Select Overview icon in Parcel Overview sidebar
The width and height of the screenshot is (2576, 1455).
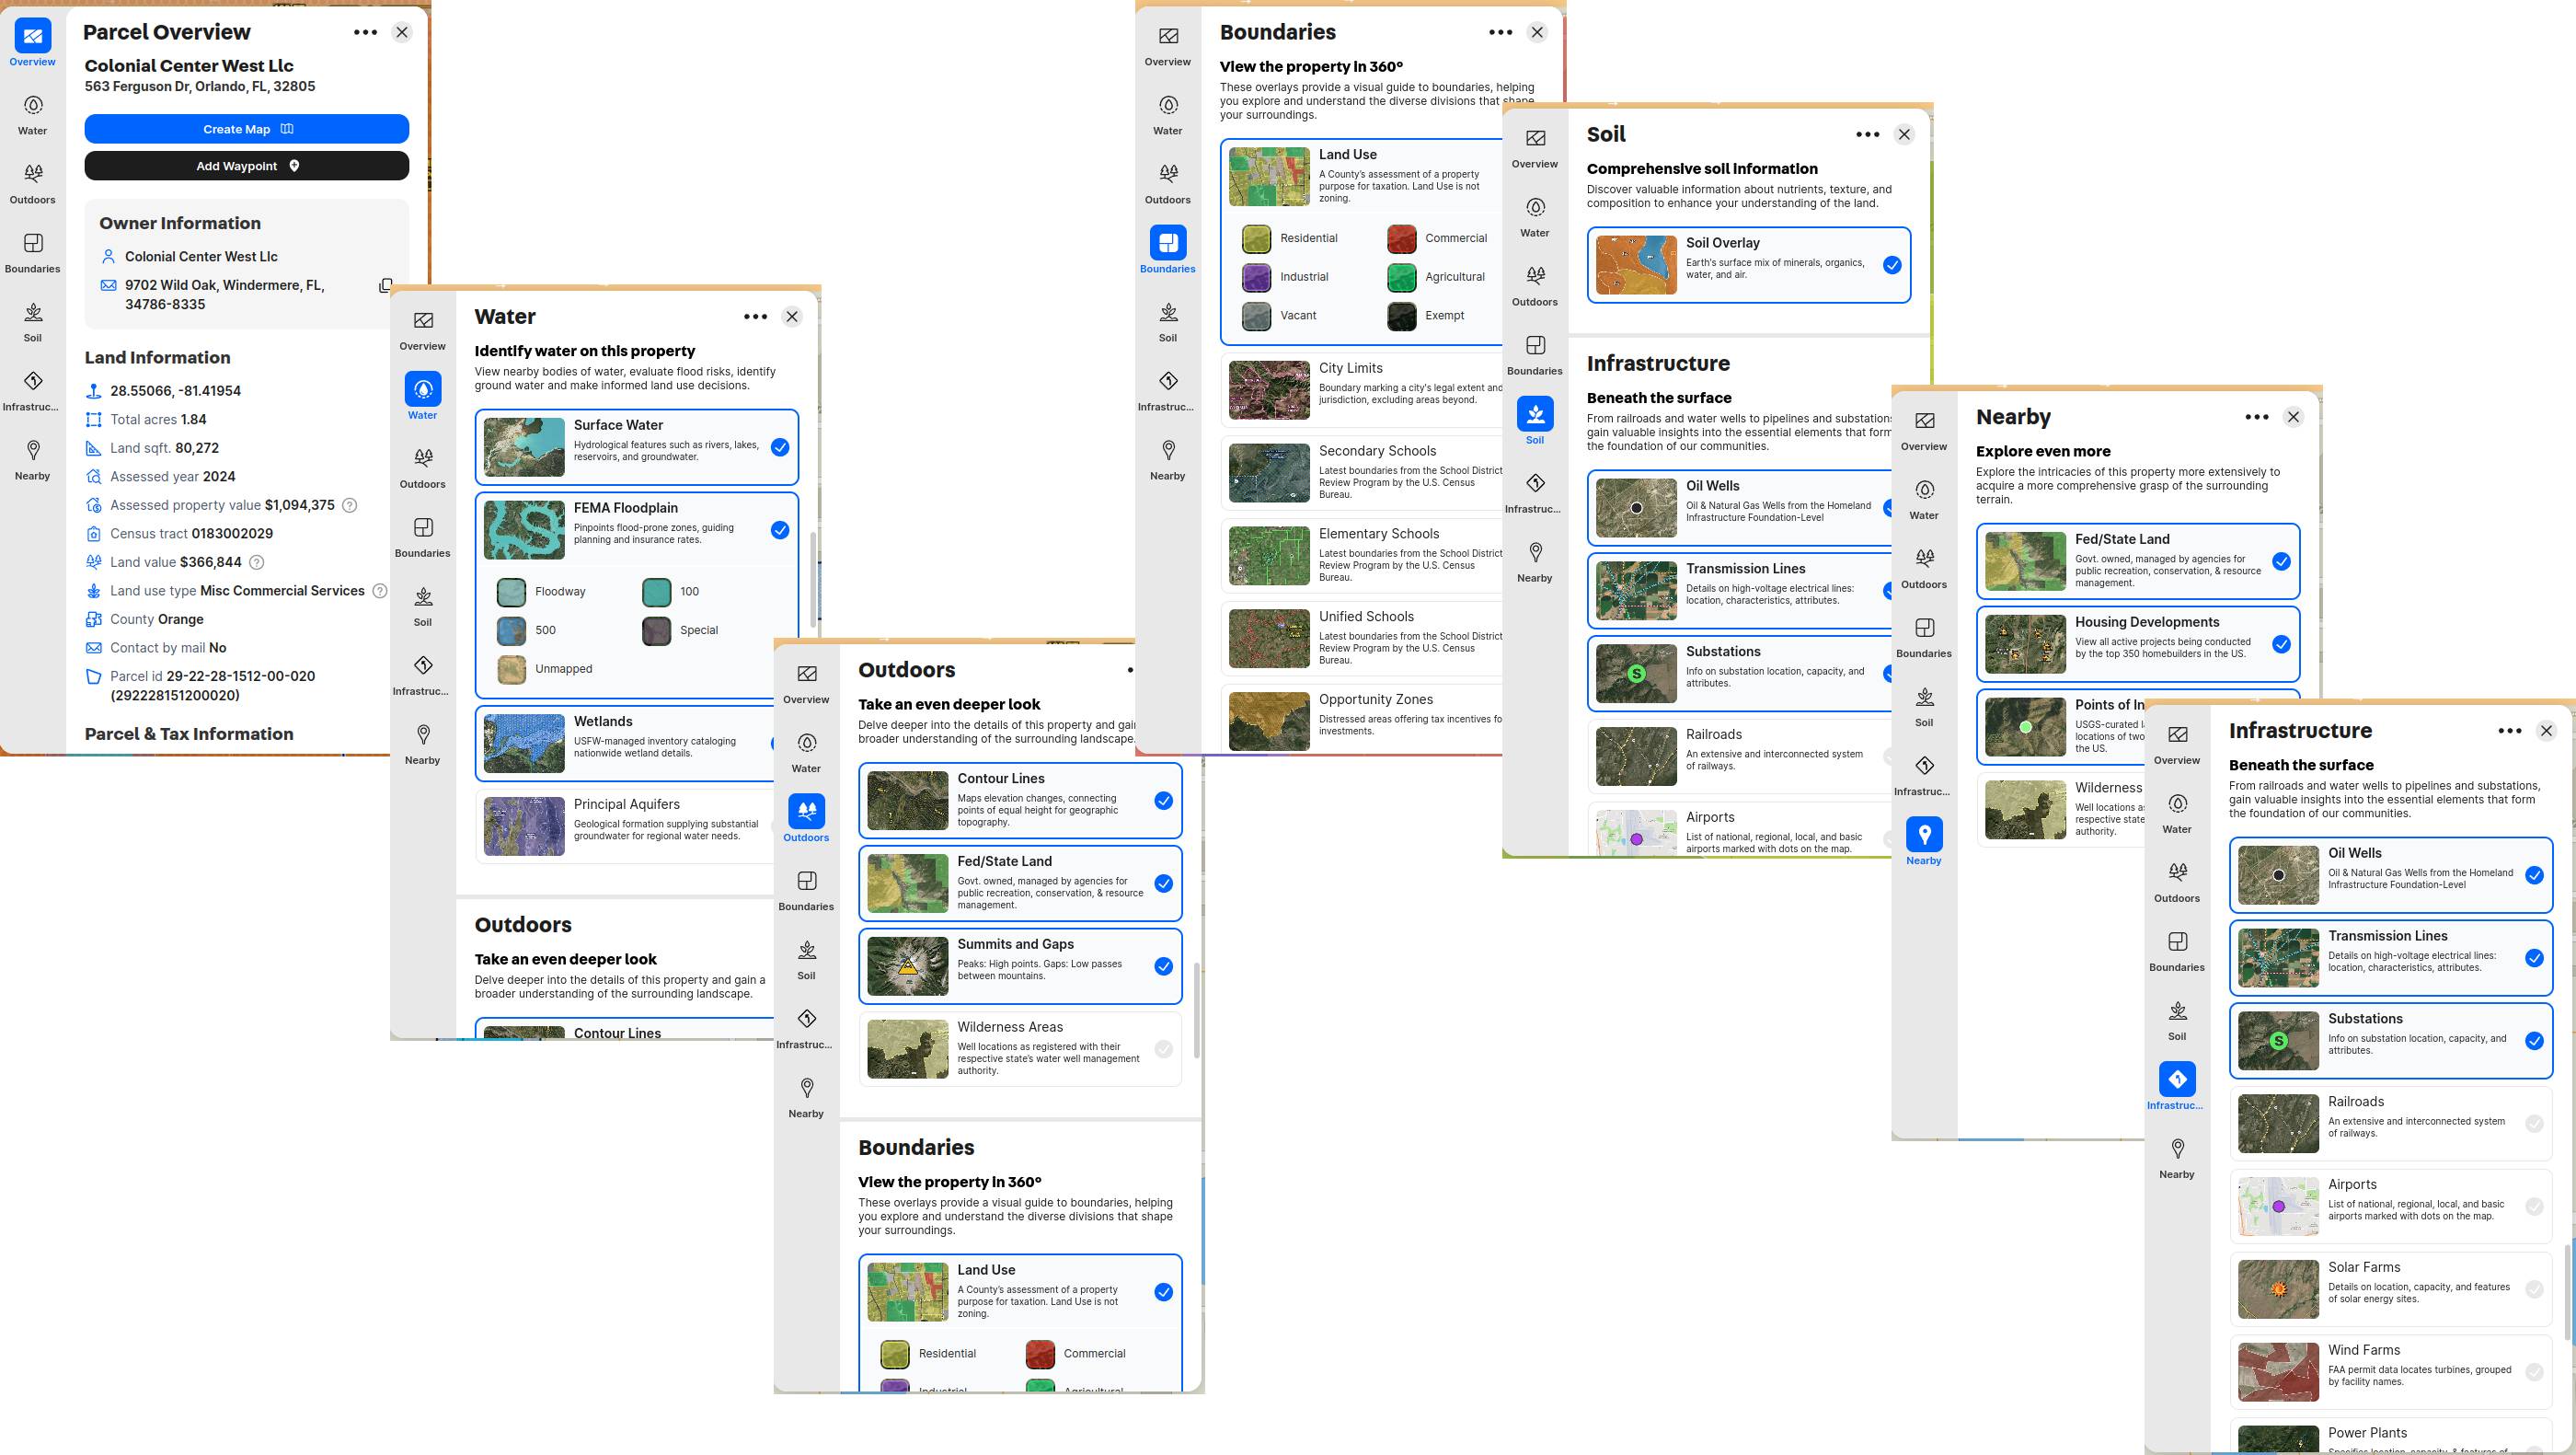pos(33,36)
